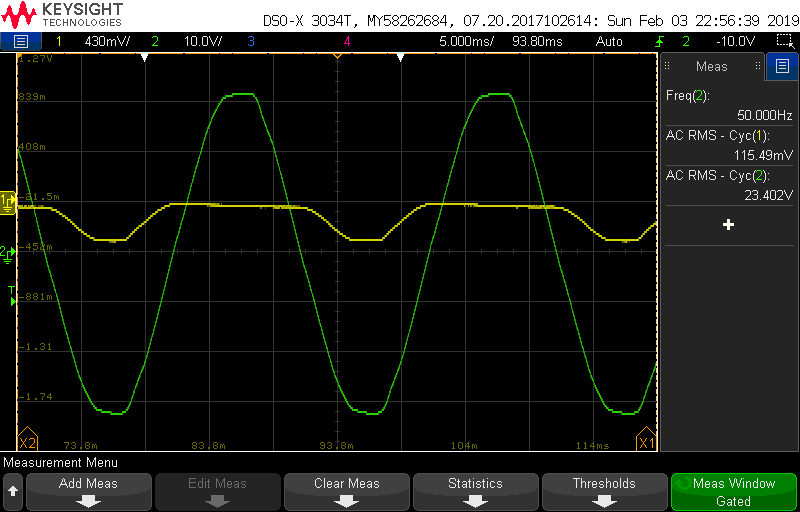Click the Auto trigger mode label

pyautogui.click(x=609, y=41)
